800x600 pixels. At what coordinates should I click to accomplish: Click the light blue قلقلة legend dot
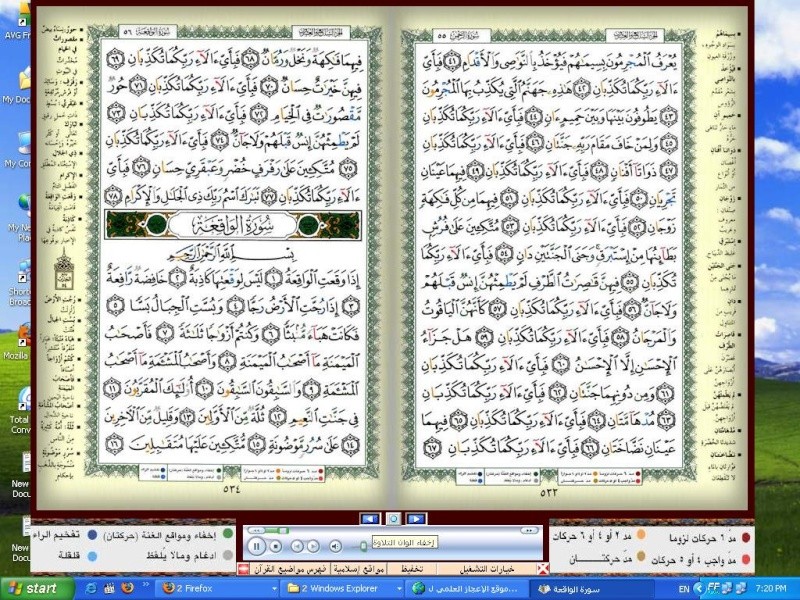(92, 556)
